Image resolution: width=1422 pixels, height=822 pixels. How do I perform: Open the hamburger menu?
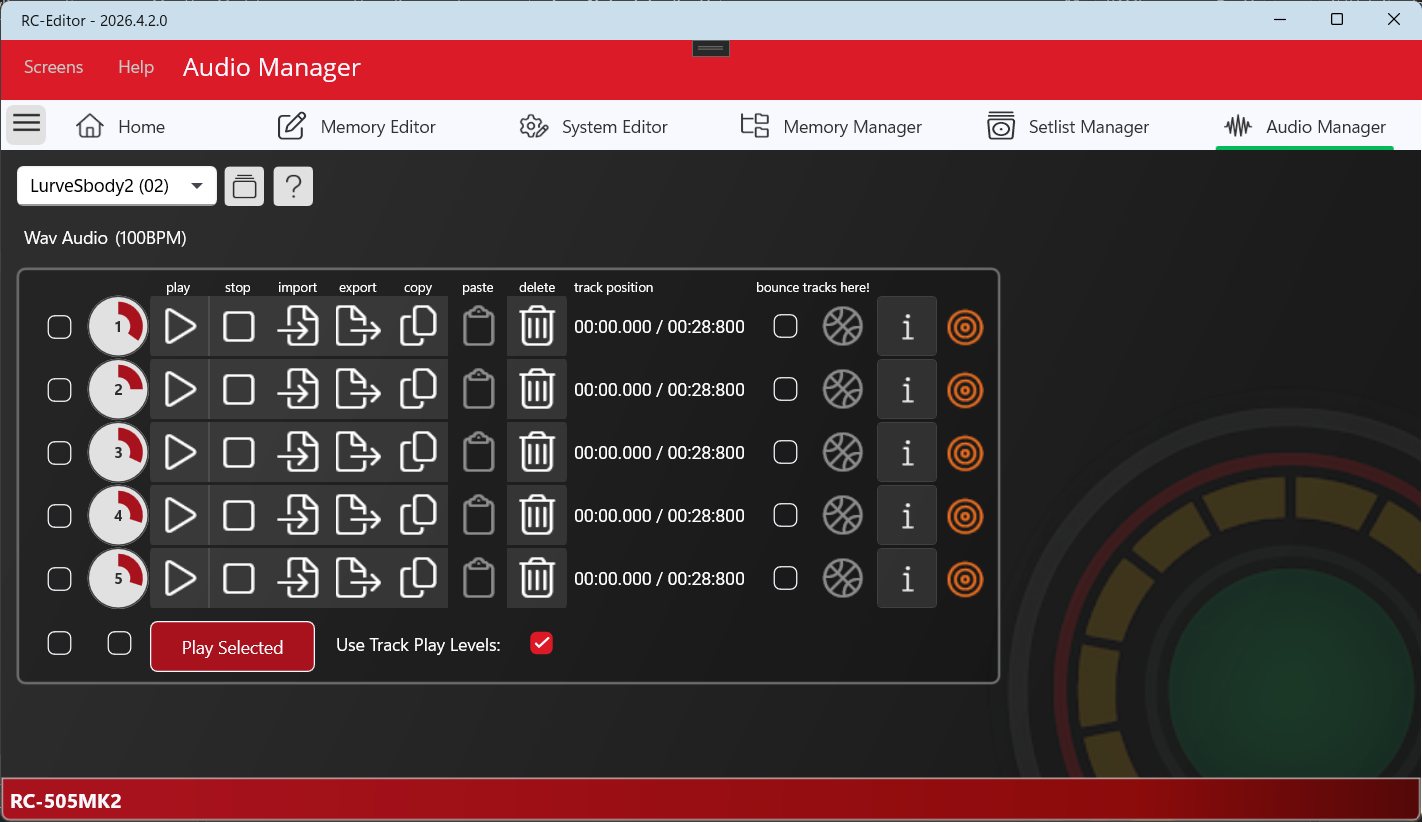27,124
